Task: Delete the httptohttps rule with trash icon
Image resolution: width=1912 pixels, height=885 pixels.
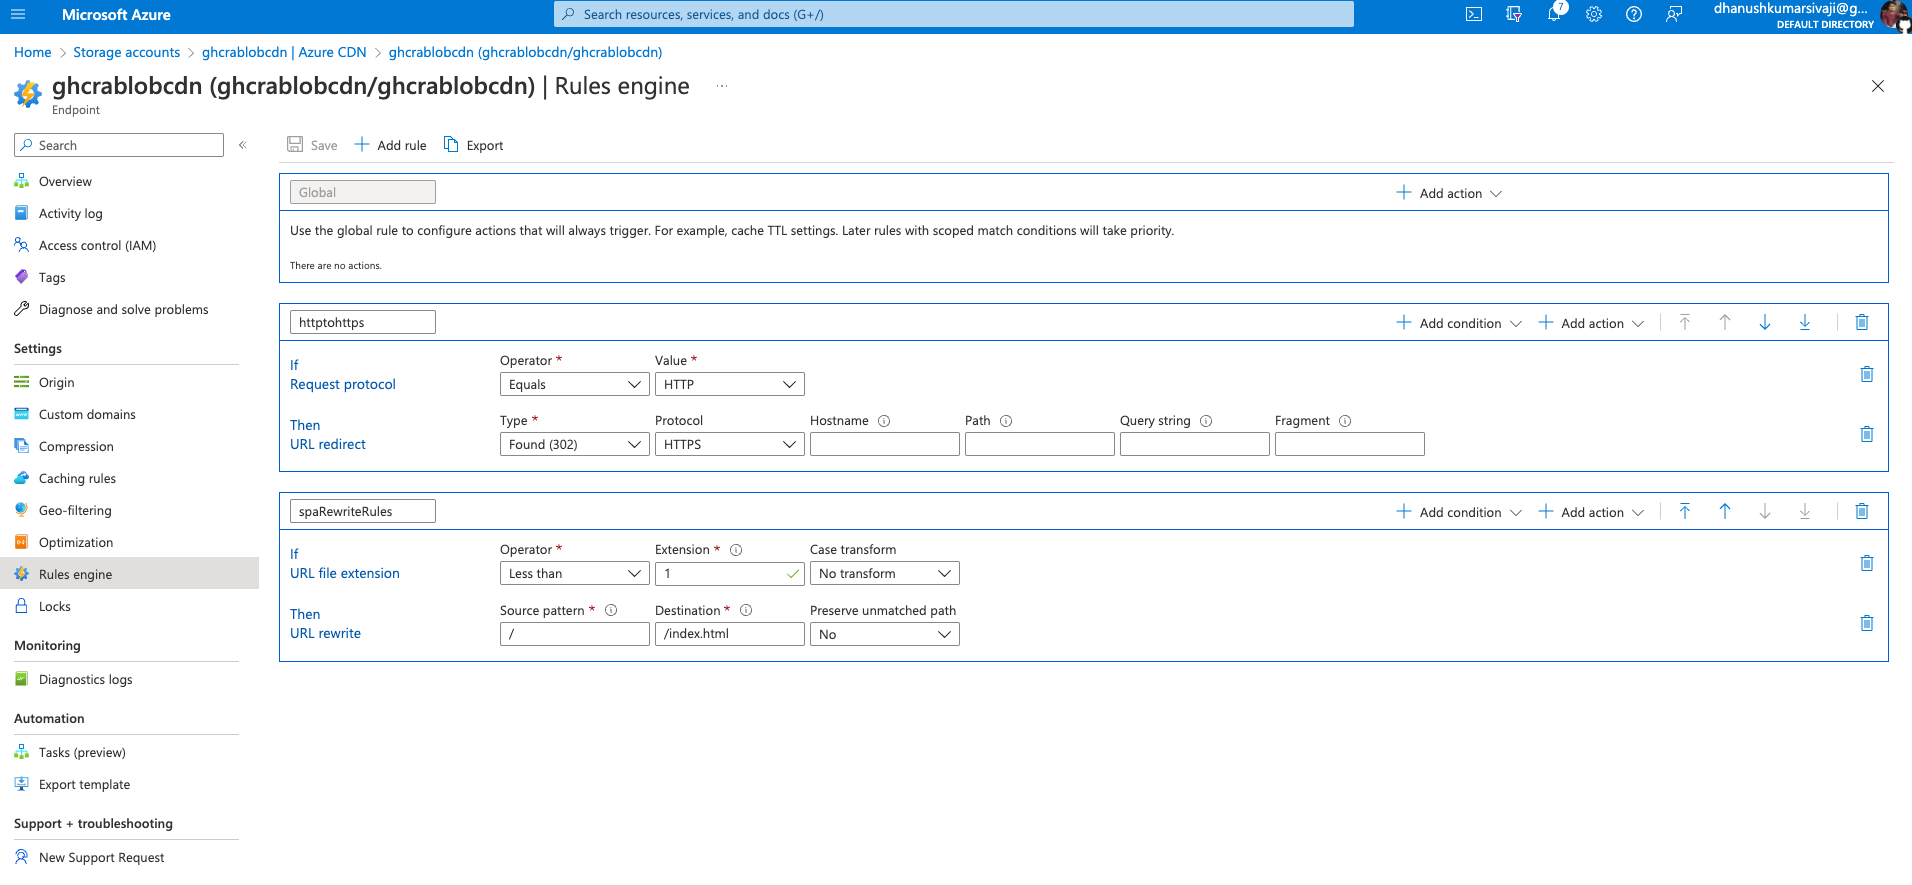Action: click(1862, 322)
